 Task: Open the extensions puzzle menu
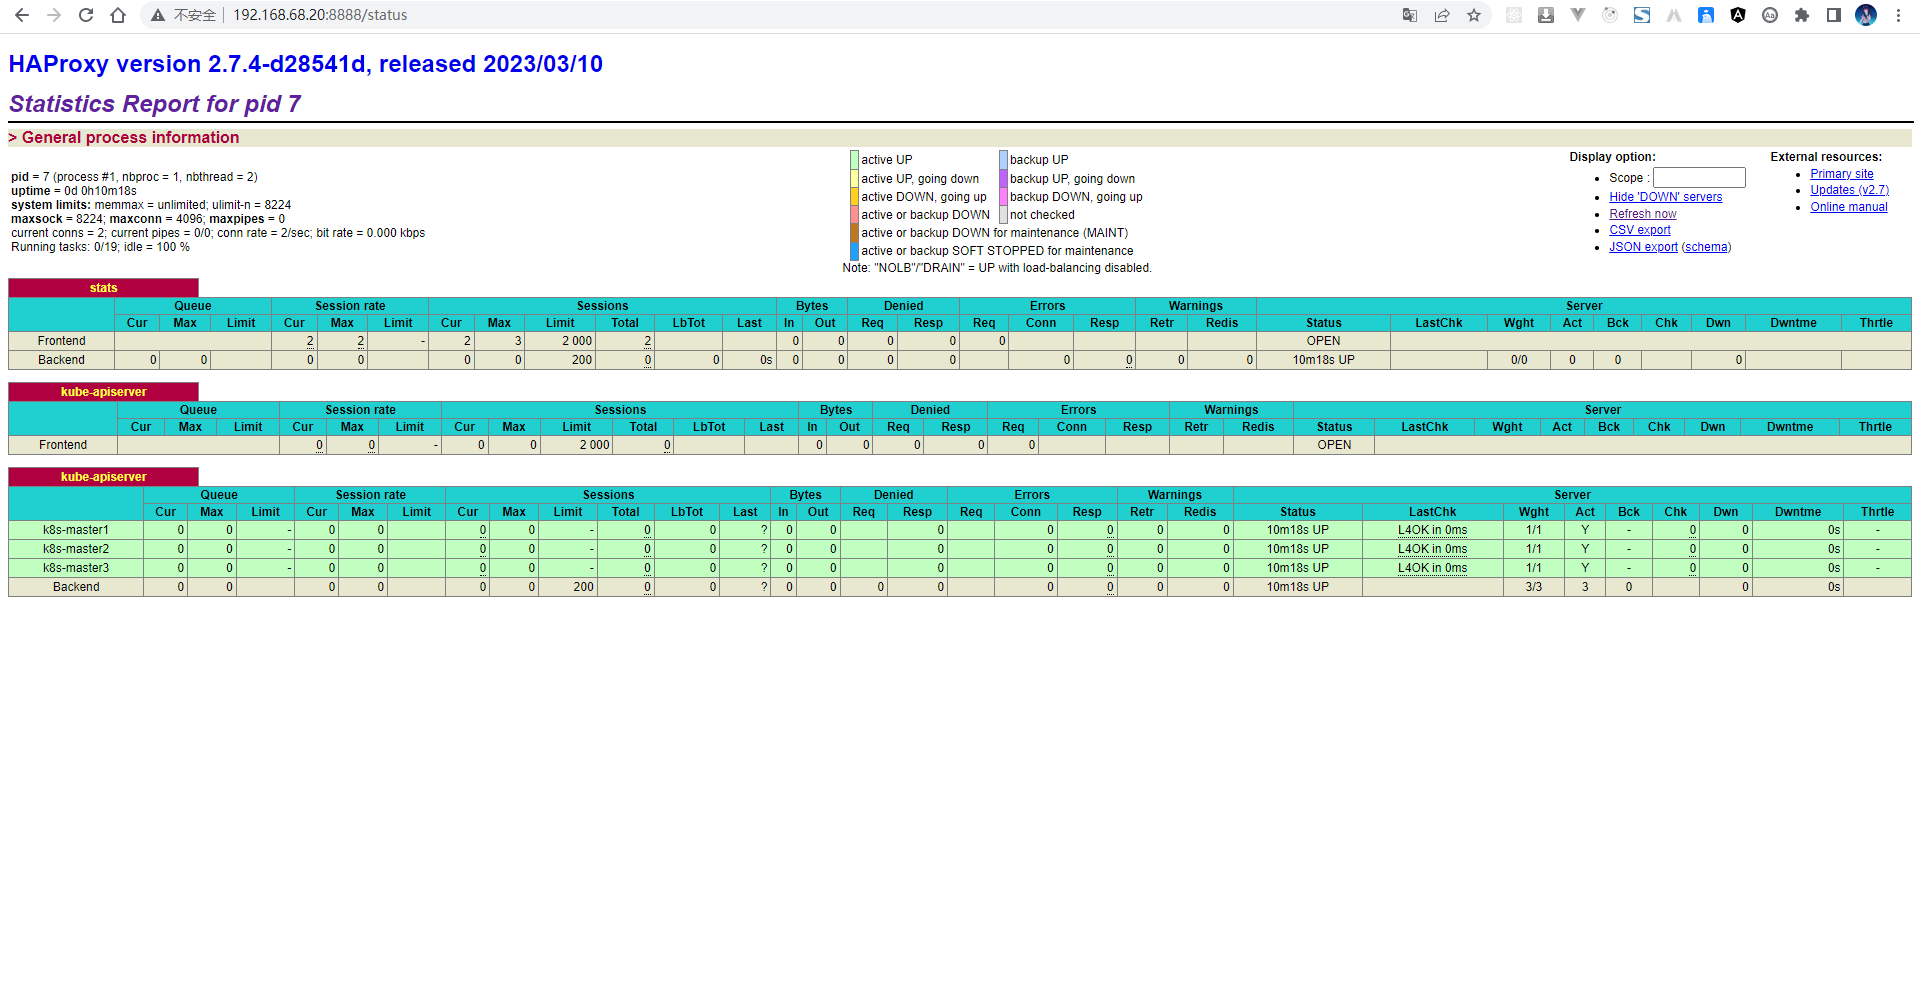1802,15
